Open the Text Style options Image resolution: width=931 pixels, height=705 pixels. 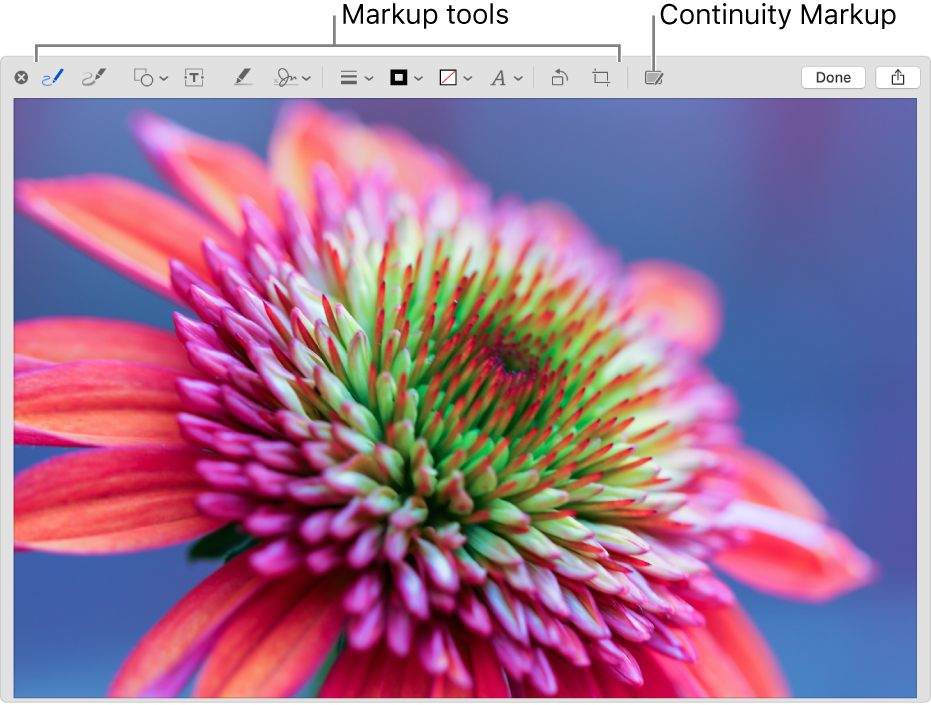point(500,77)
